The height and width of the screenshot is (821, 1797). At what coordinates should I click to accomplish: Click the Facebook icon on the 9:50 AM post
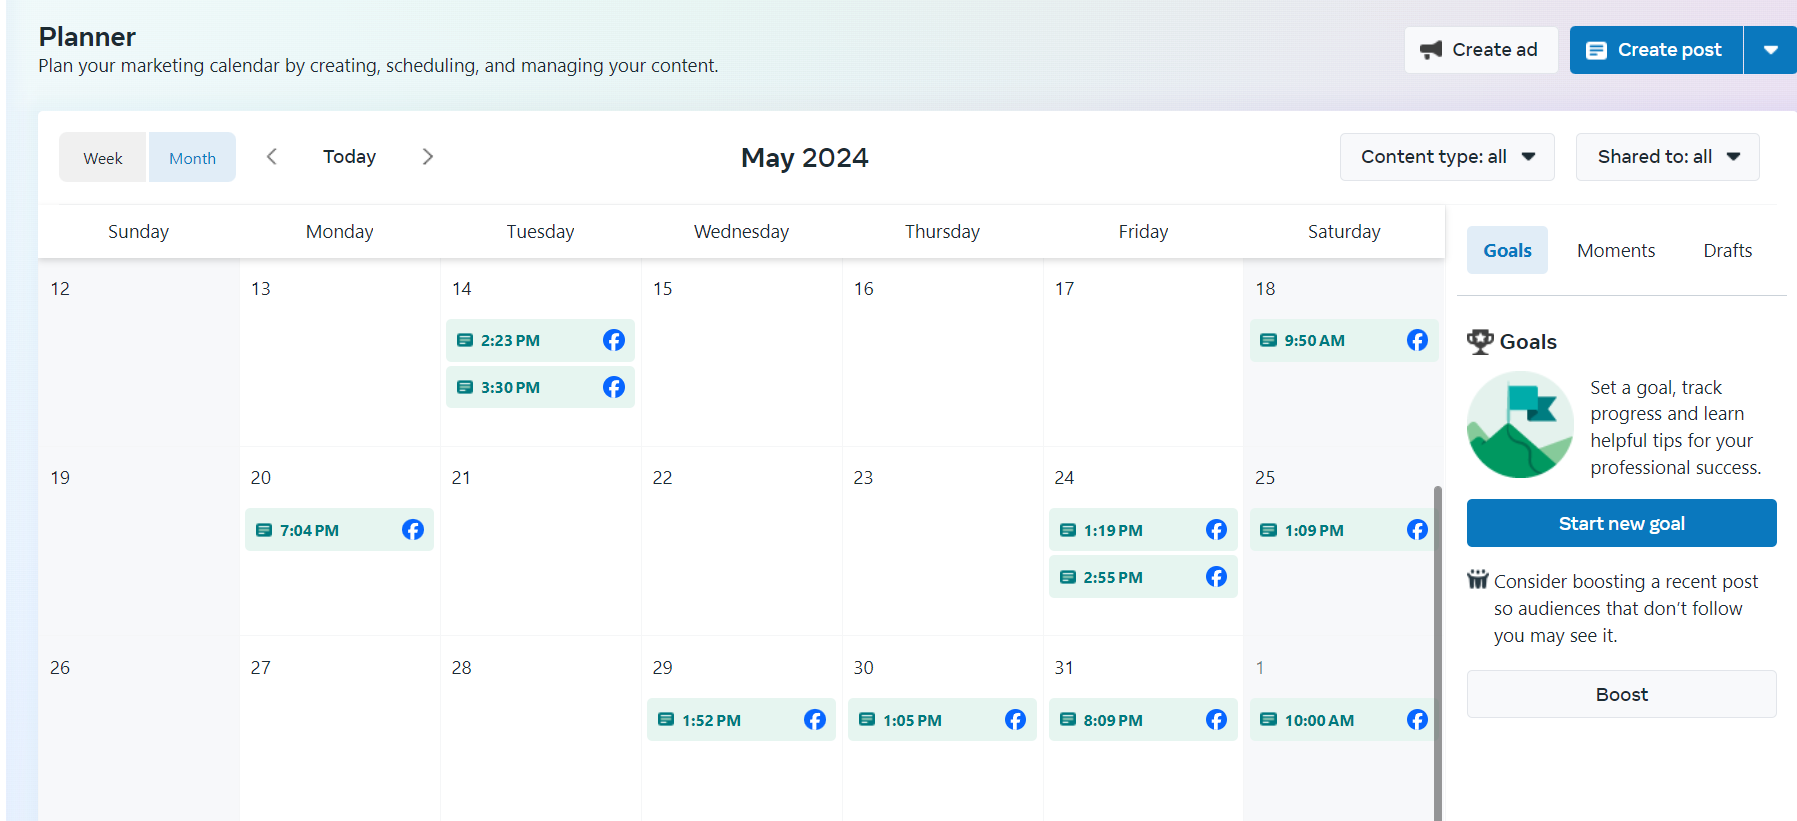(1417, 340)
